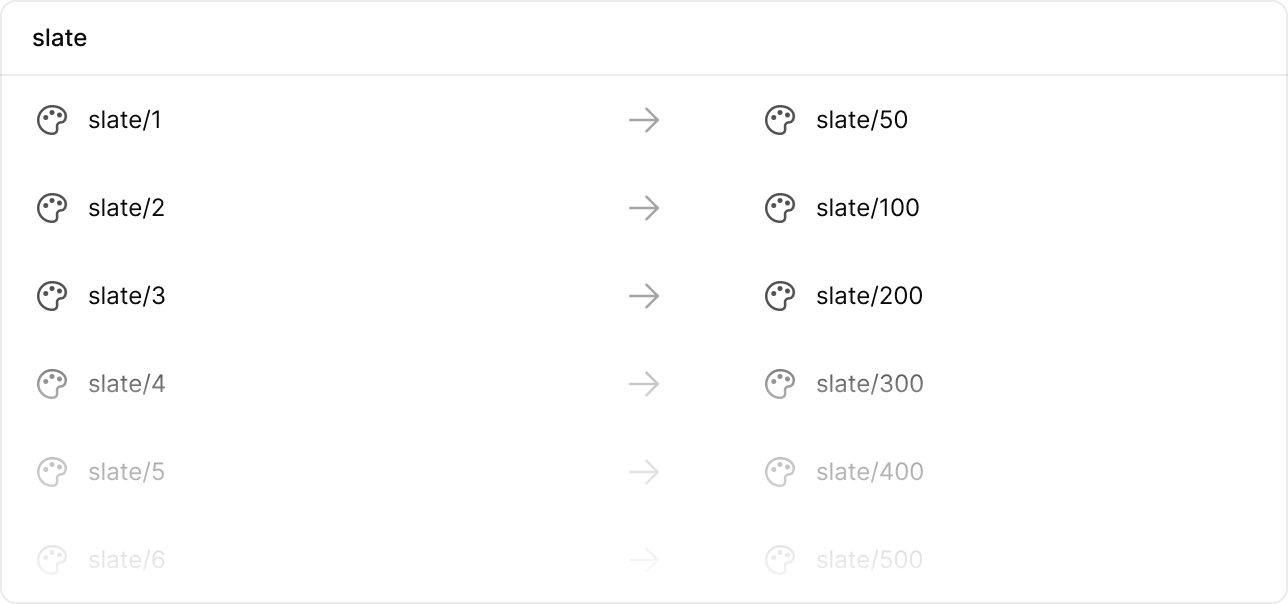This screenshot has height=604, width=1288.
Task: Select the slate/400 target style
Action: point(869,472)
